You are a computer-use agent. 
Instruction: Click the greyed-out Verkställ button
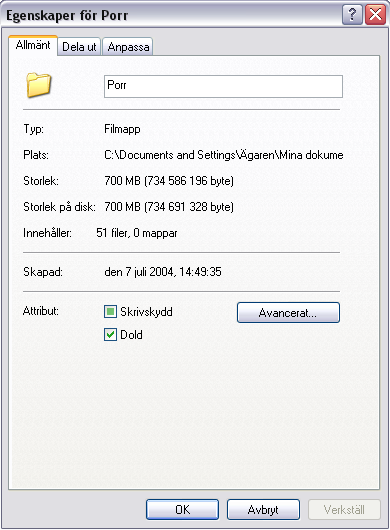click(344, 509)
